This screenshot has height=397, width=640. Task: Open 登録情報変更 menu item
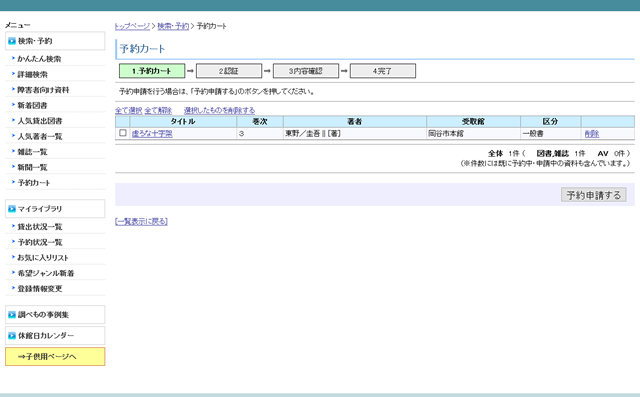pyautogui.click(x=40, y=289)
